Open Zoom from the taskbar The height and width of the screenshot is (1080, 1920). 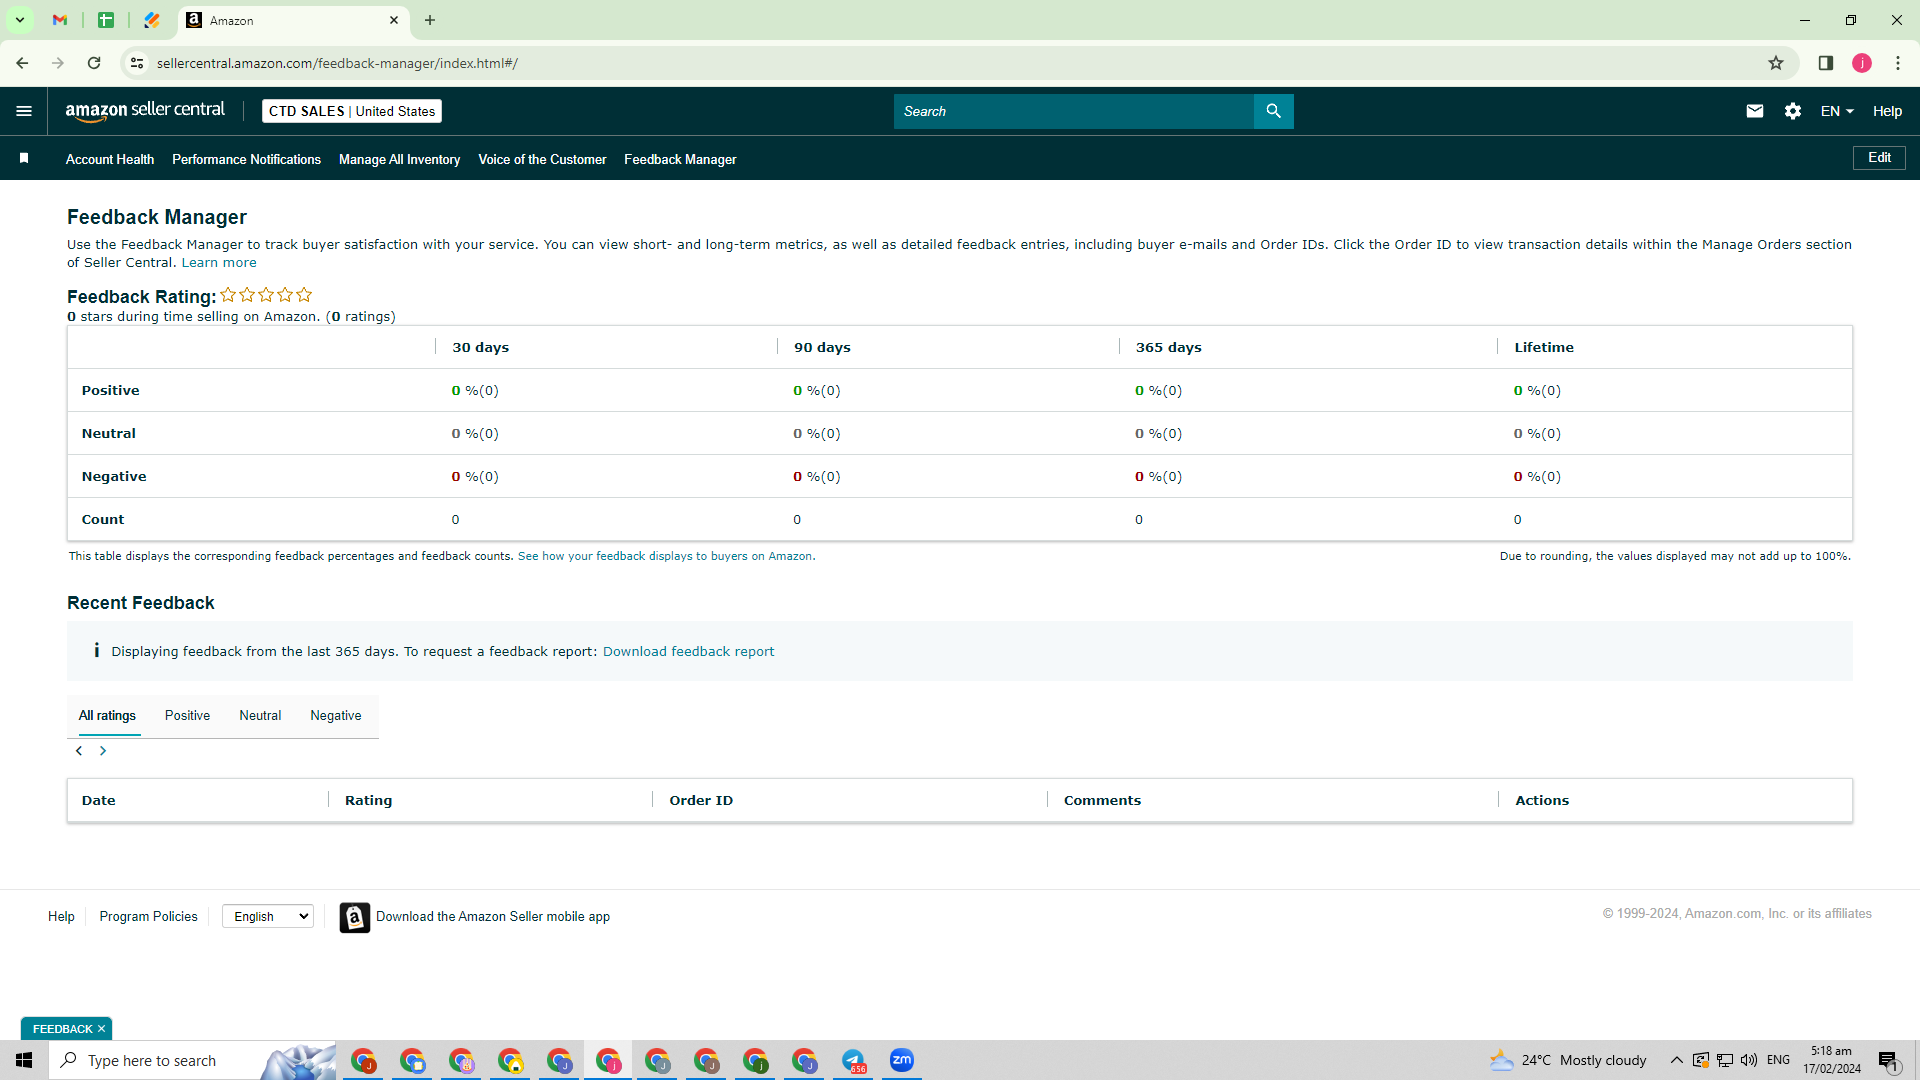902,1060
